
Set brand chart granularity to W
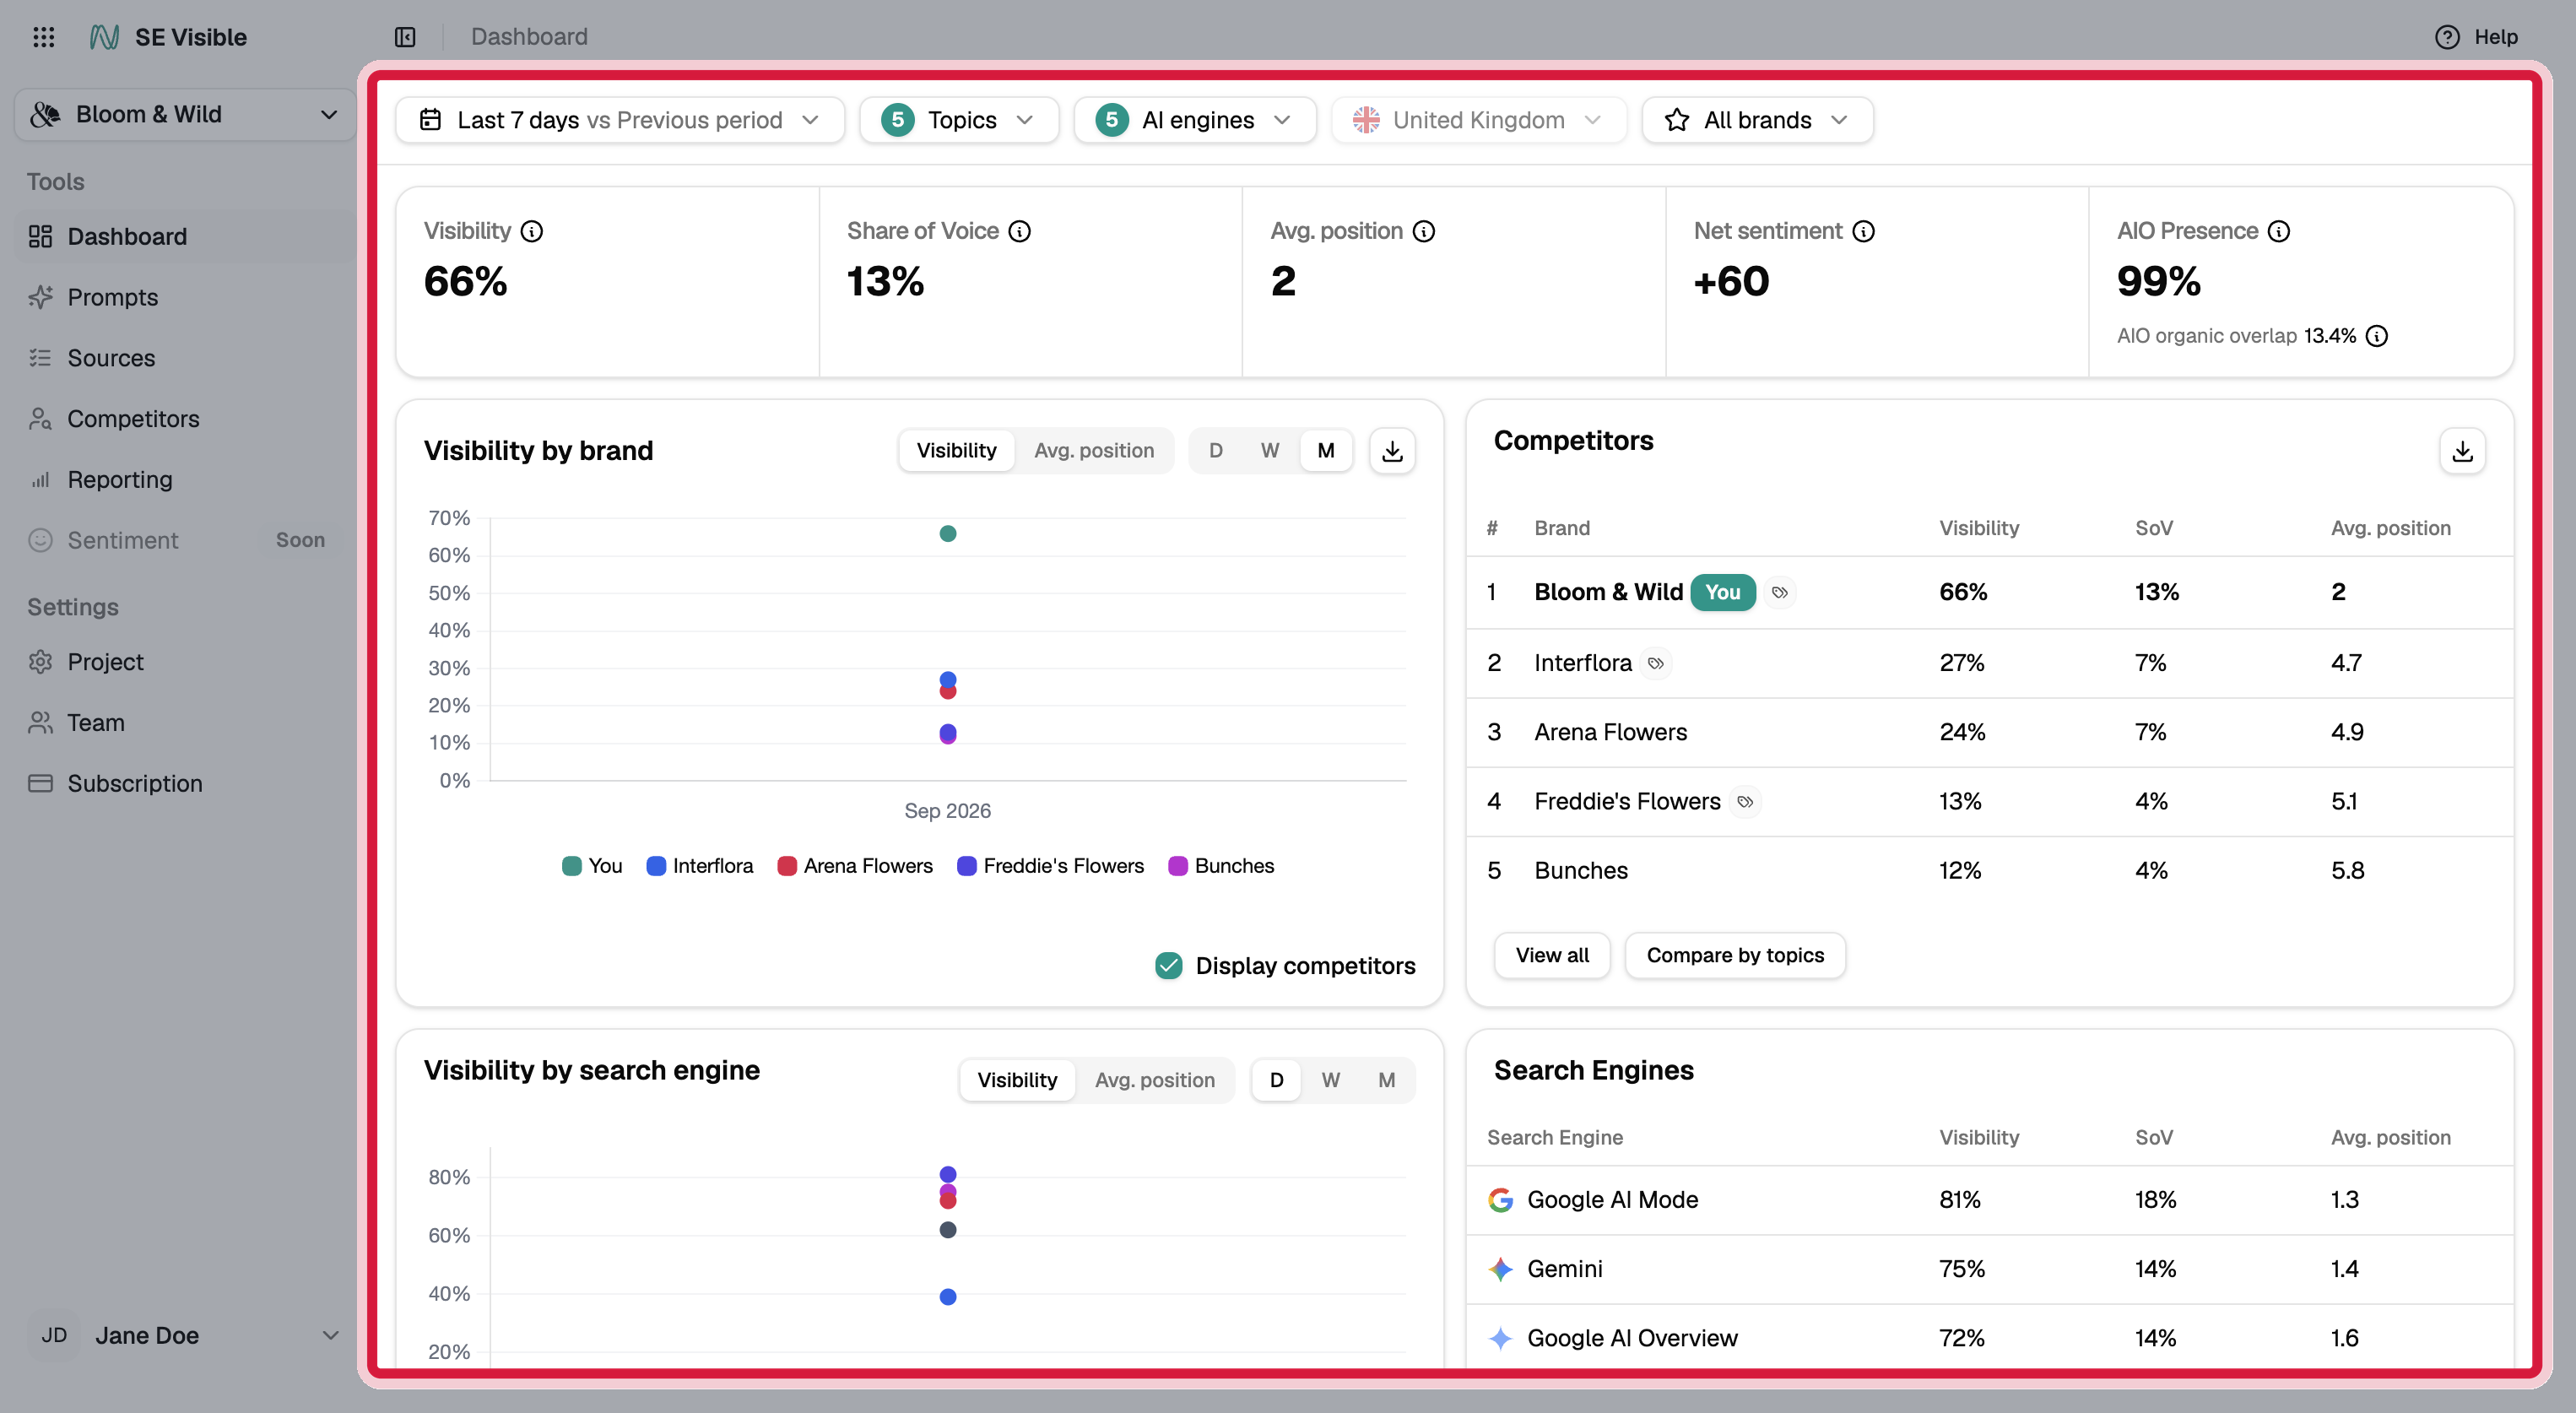1270,451
